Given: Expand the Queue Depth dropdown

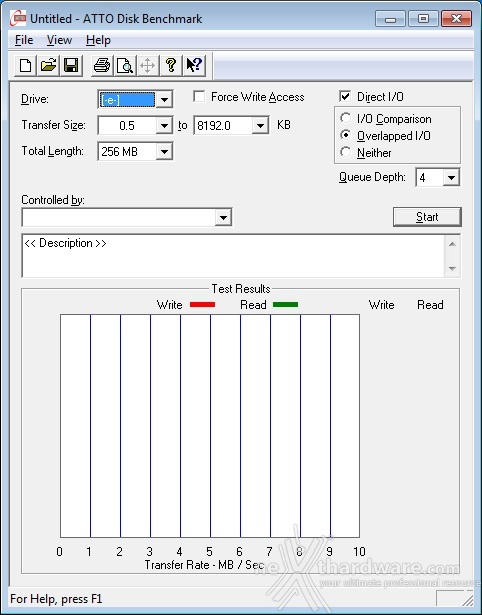Looking at the screenshot, I should 451,178.
